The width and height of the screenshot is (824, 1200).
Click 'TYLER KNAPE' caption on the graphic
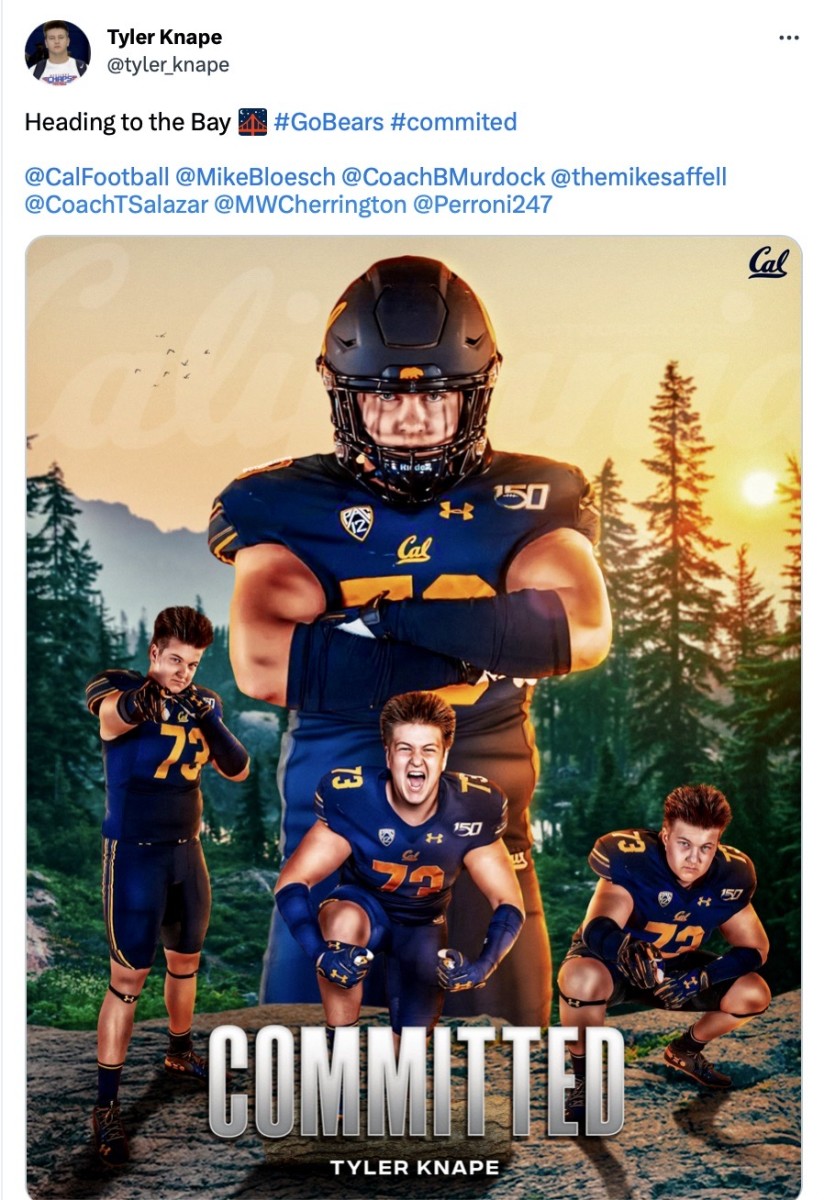coord(414,1167)
